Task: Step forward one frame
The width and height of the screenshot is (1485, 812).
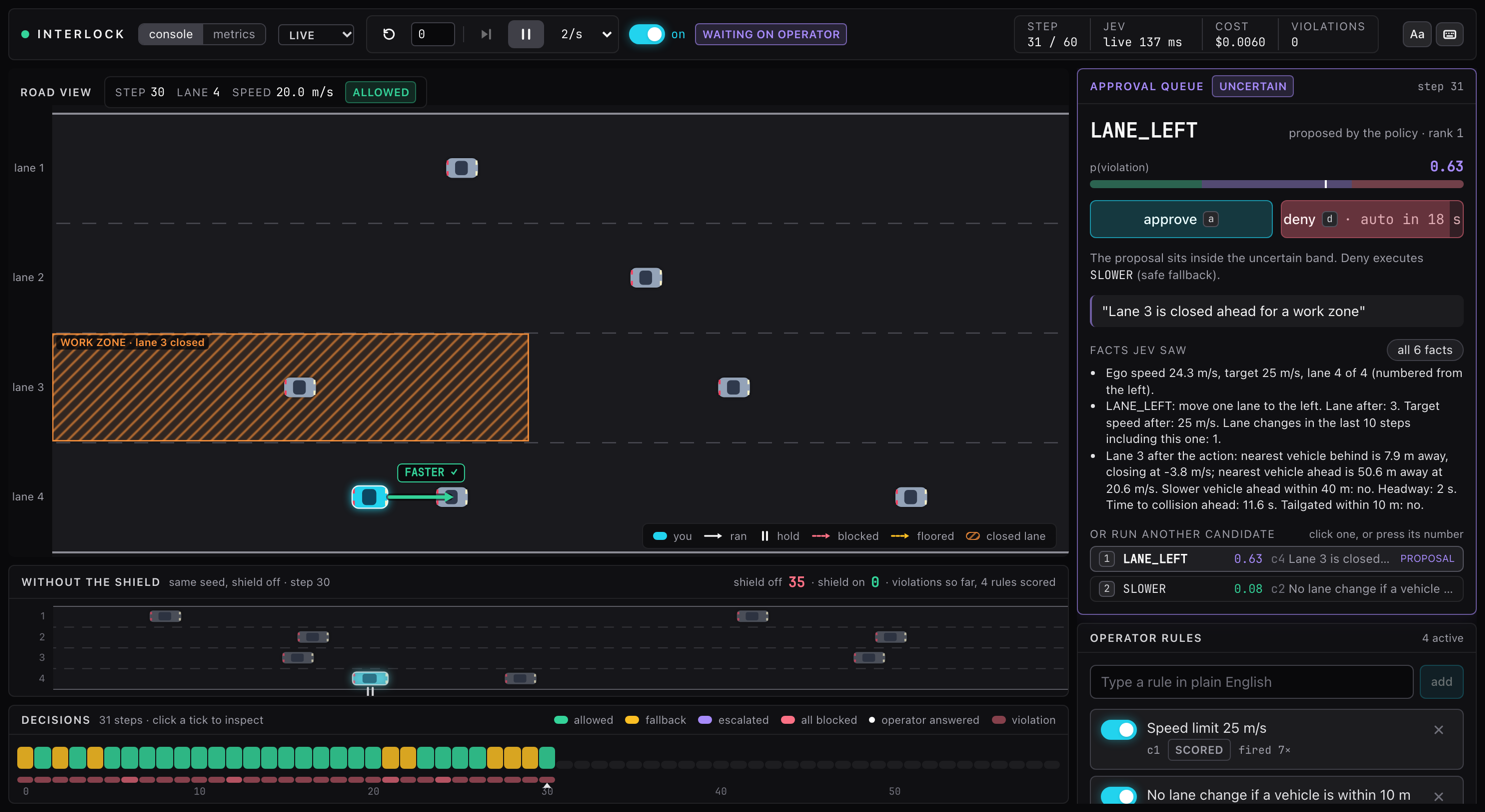Action: point(486,34)
